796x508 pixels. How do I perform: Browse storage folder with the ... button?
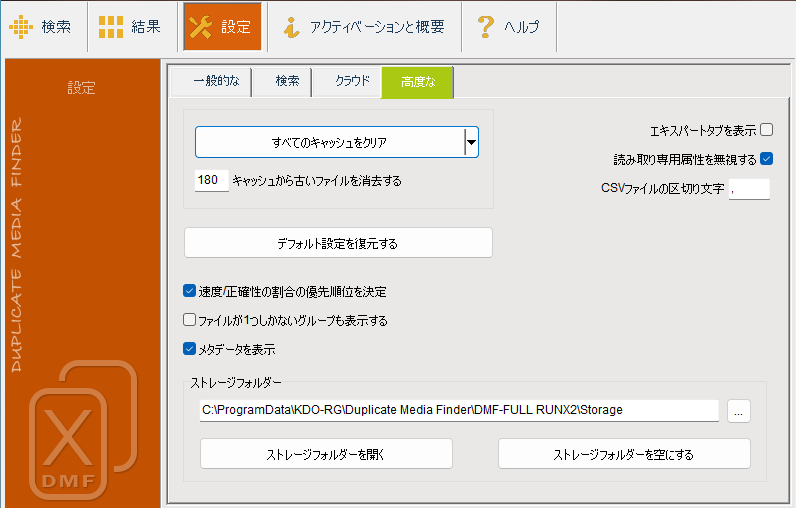coord(739,411)
